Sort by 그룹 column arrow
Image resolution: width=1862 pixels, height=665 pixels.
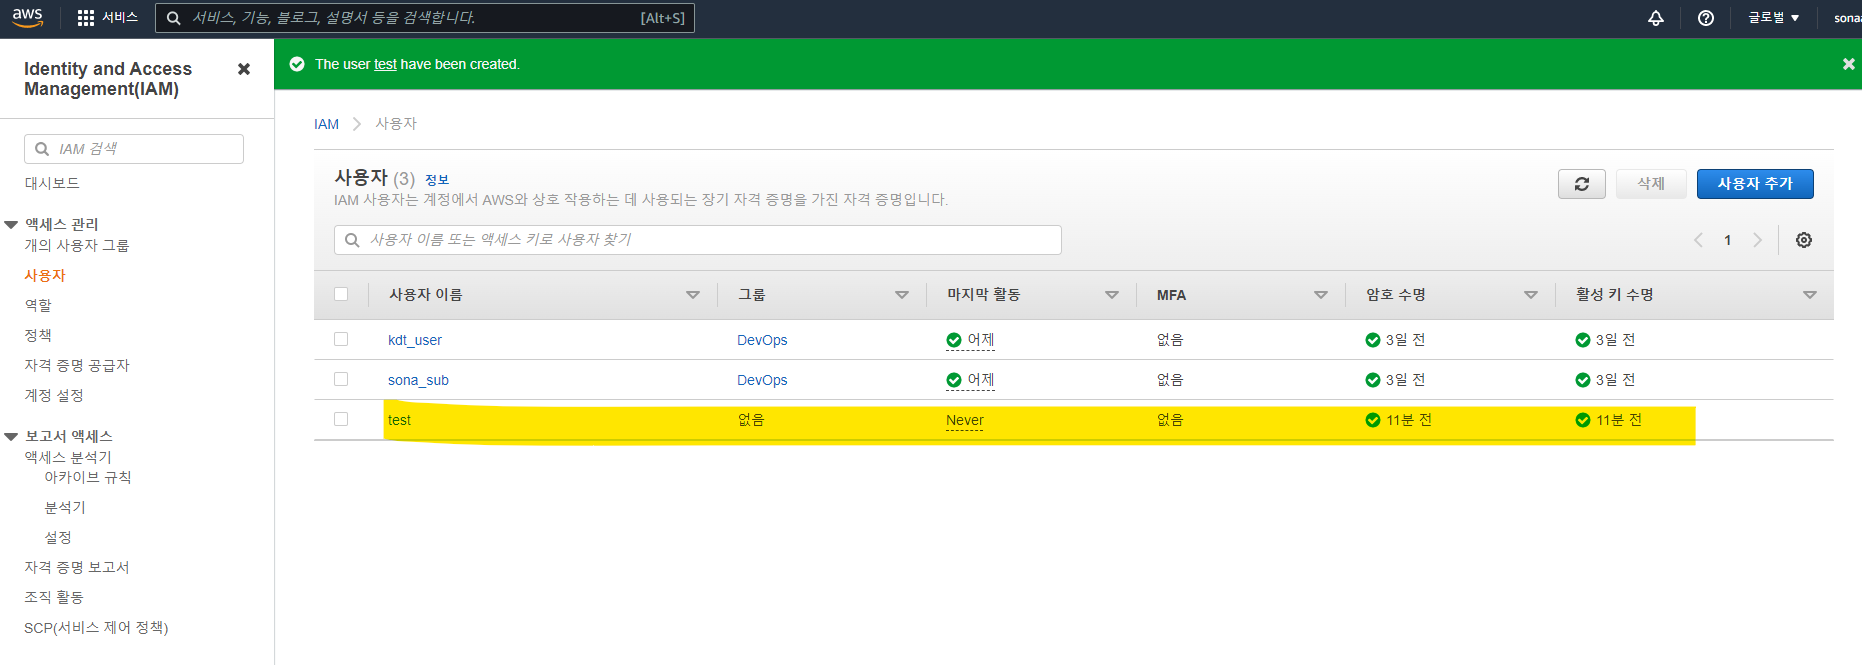pyautogui.click(x=902, y=295)
